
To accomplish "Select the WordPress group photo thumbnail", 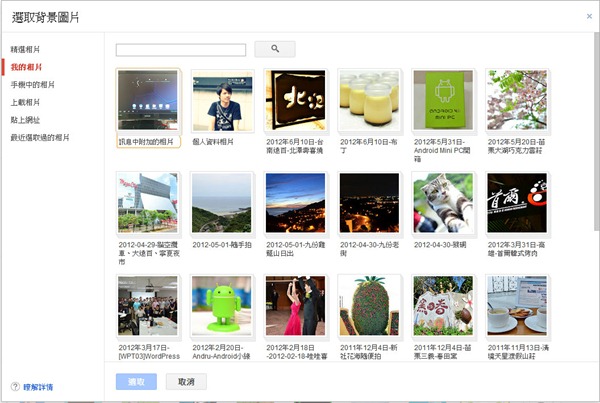I will [x=148, y=306].
